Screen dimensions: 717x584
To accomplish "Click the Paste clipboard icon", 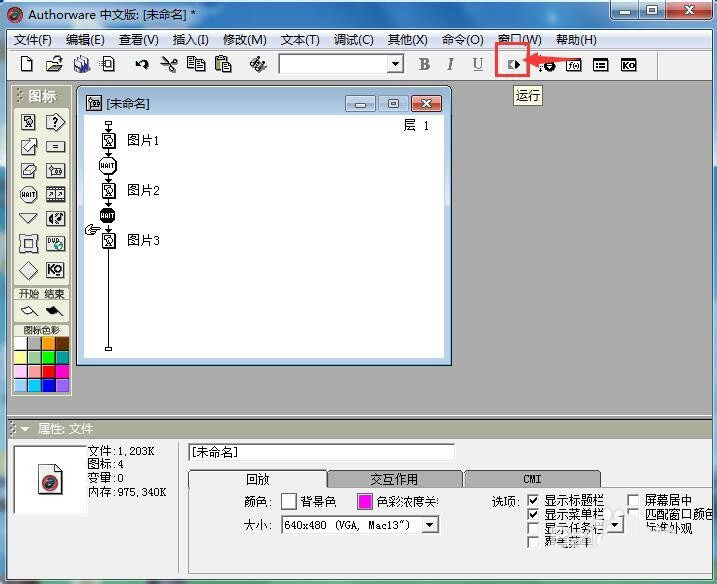I will 223,64.
